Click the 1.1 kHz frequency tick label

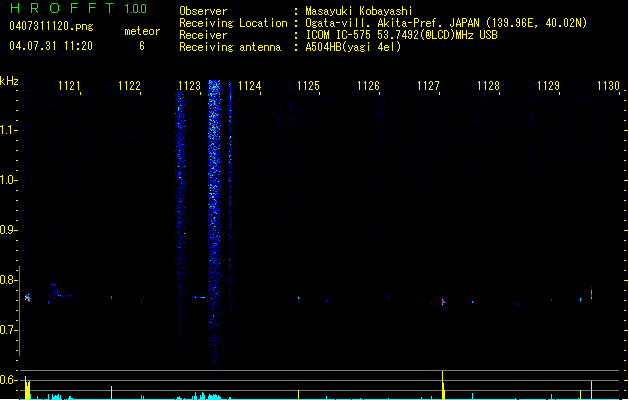point(7,130)
